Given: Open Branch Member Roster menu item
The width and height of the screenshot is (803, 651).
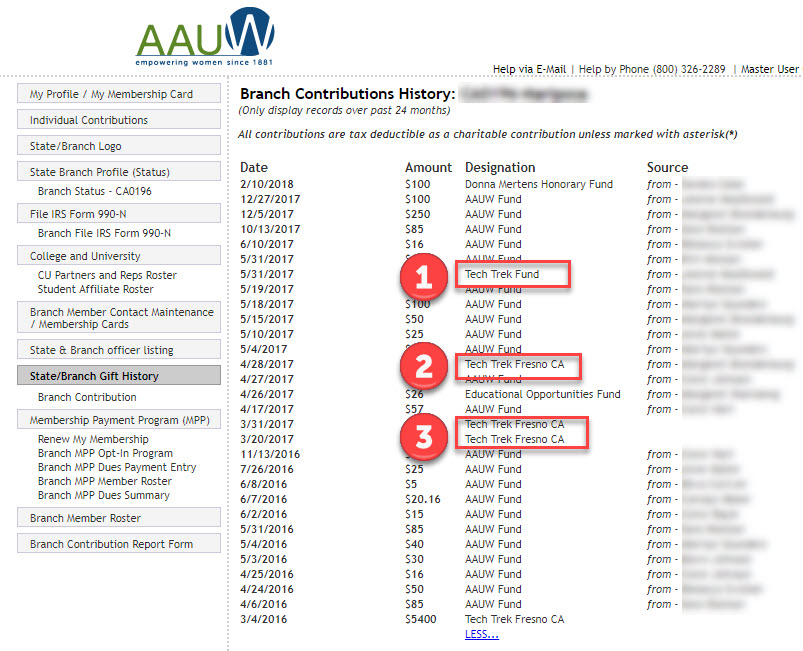Looking at the screenshot, I should click(119, 518).
